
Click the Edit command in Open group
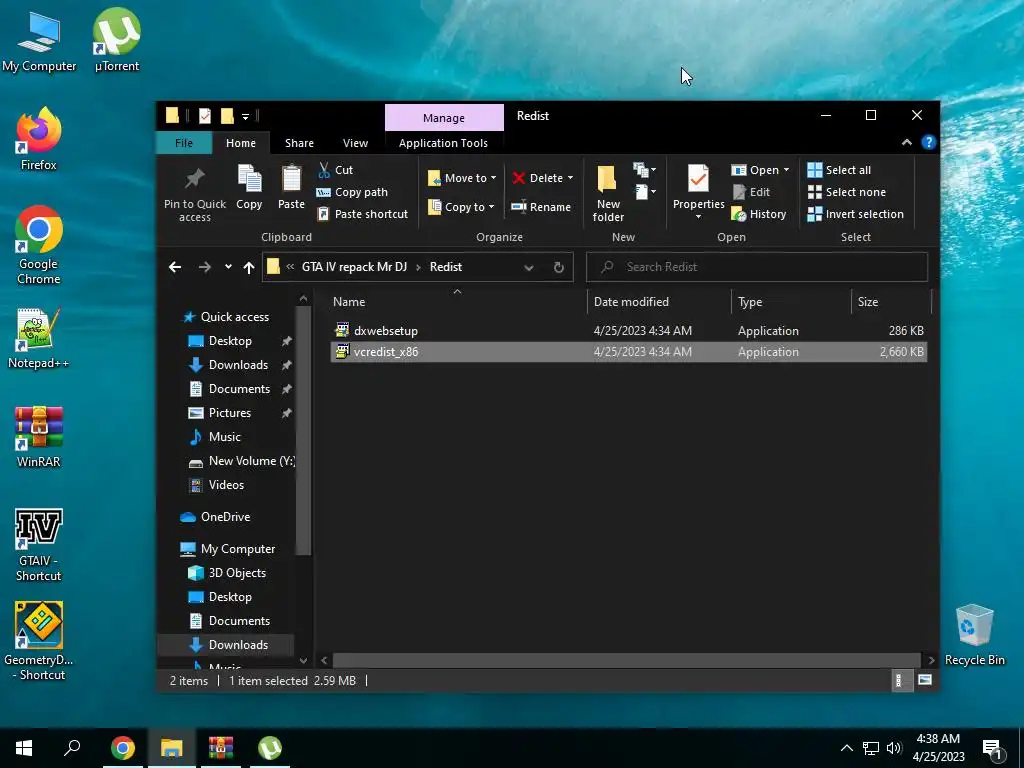[x=752, y=192]
